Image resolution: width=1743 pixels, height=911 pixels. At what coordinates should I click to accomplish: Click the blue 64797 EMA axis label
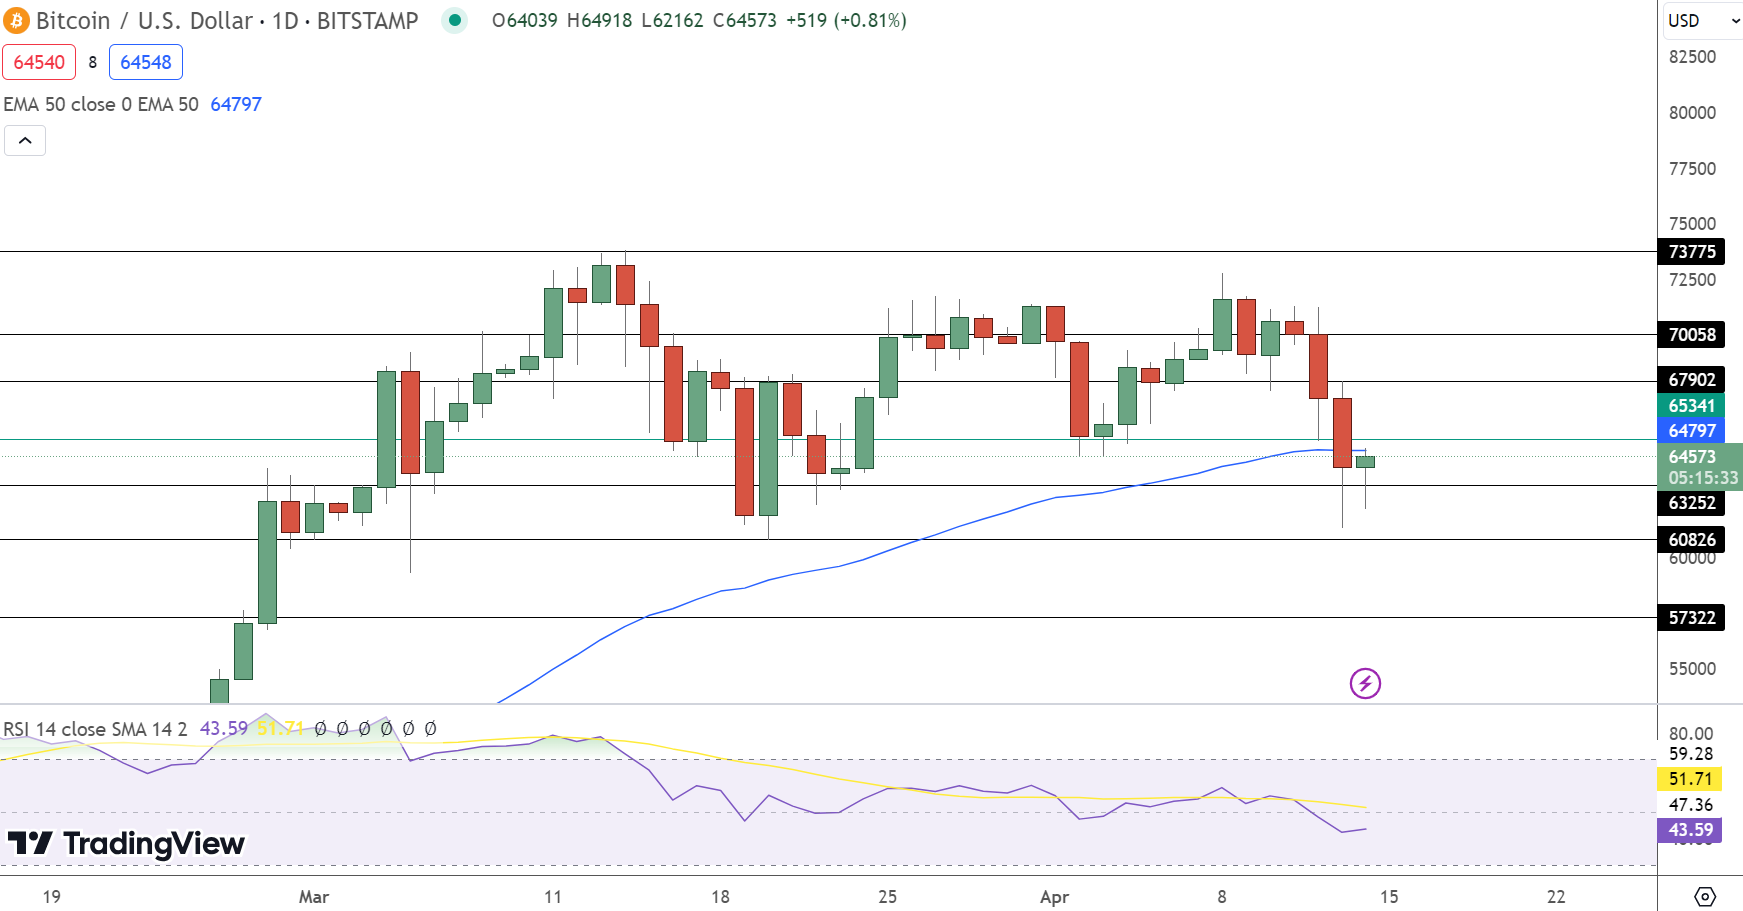tap(1691, 431)
